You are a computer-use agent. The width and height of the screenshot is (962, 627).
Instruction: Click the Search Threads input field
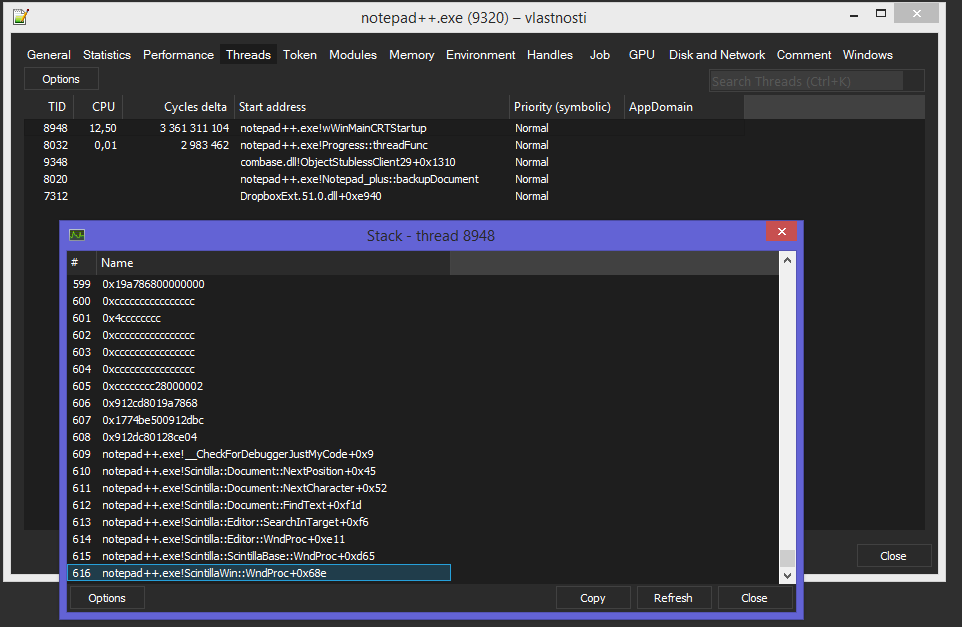point(816,80)
